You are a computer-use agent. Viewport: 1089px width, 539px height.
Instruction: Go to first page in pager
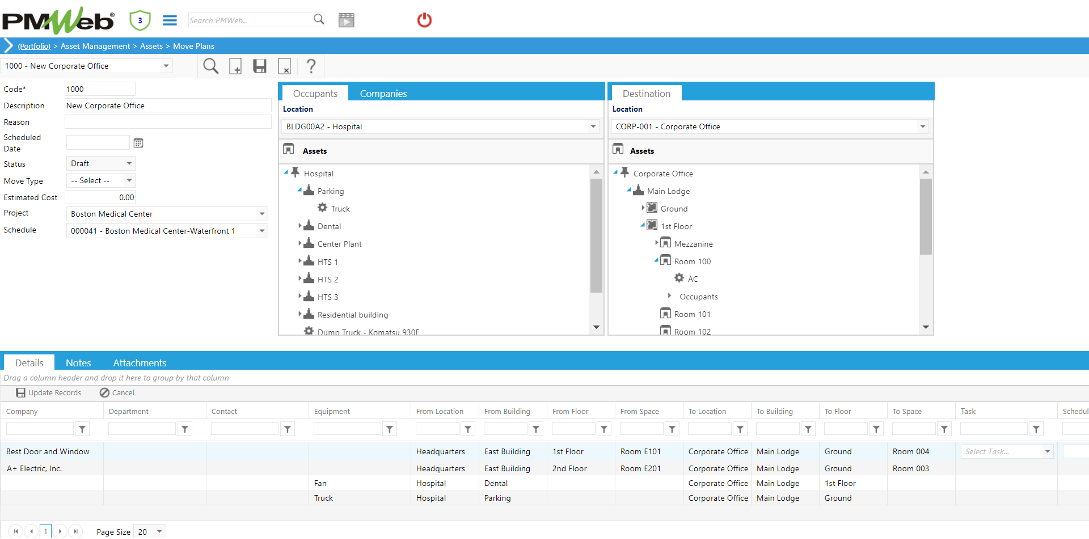(16, 531)
